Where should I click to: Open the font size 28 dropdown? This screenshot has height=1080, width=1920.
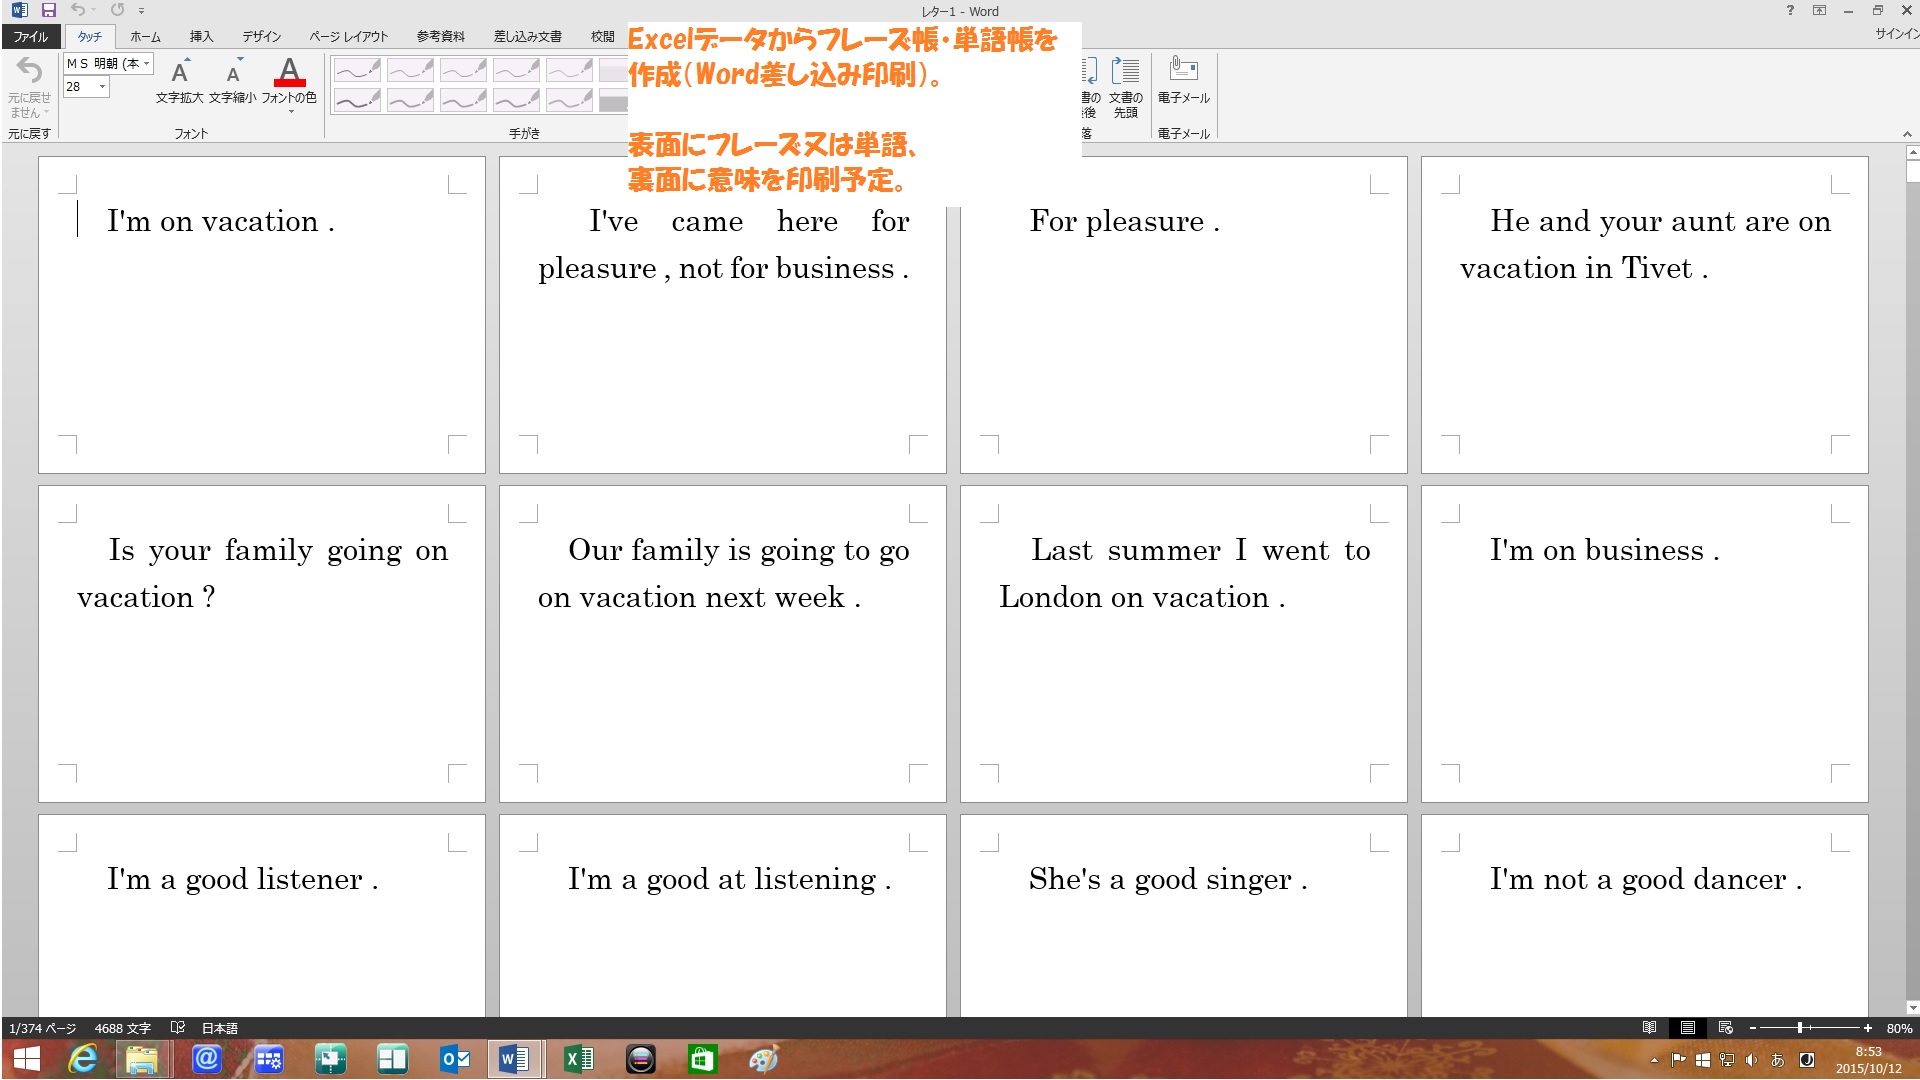pos(102,87)
